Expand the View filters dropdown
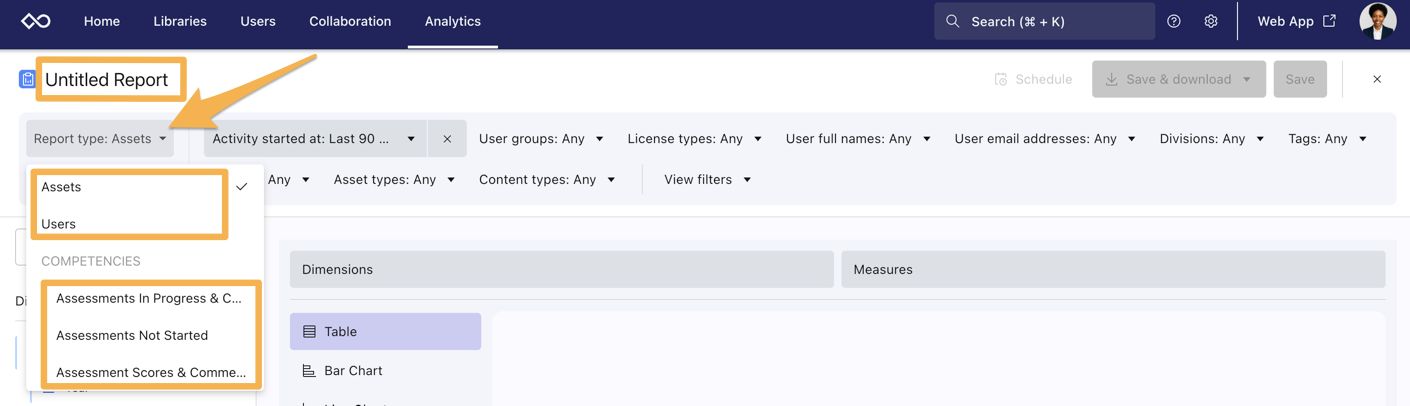Image resolution: width=1410 pixels, height=406 pixels. pos(707,180)
